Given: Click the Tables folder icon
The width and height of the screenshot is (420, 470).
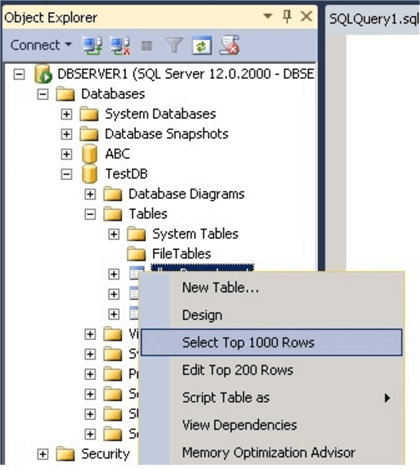Looking at the screenshot, I should [x=113, y=214].
